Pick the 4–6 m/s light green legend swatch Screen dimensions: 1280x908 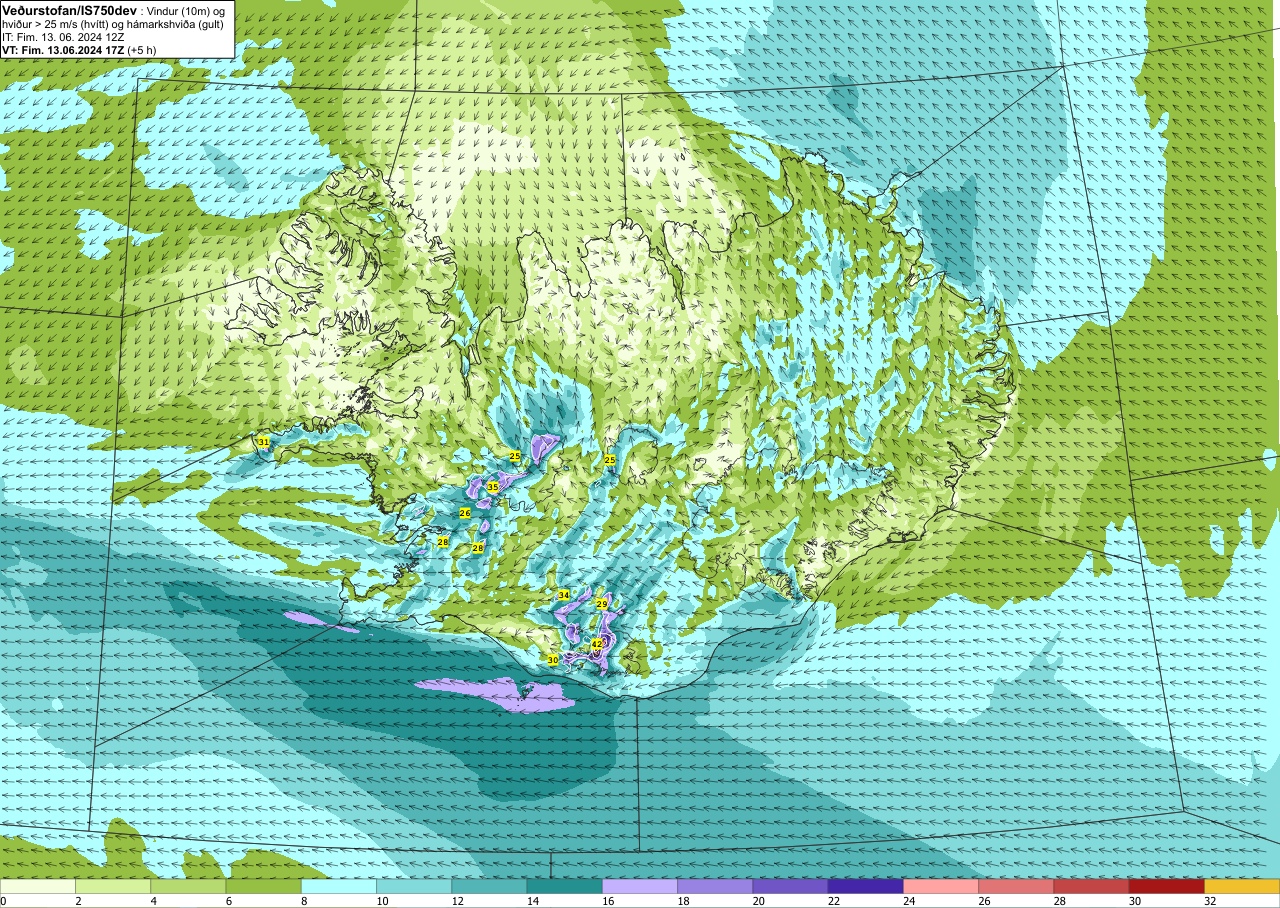(x=188, y=886)
